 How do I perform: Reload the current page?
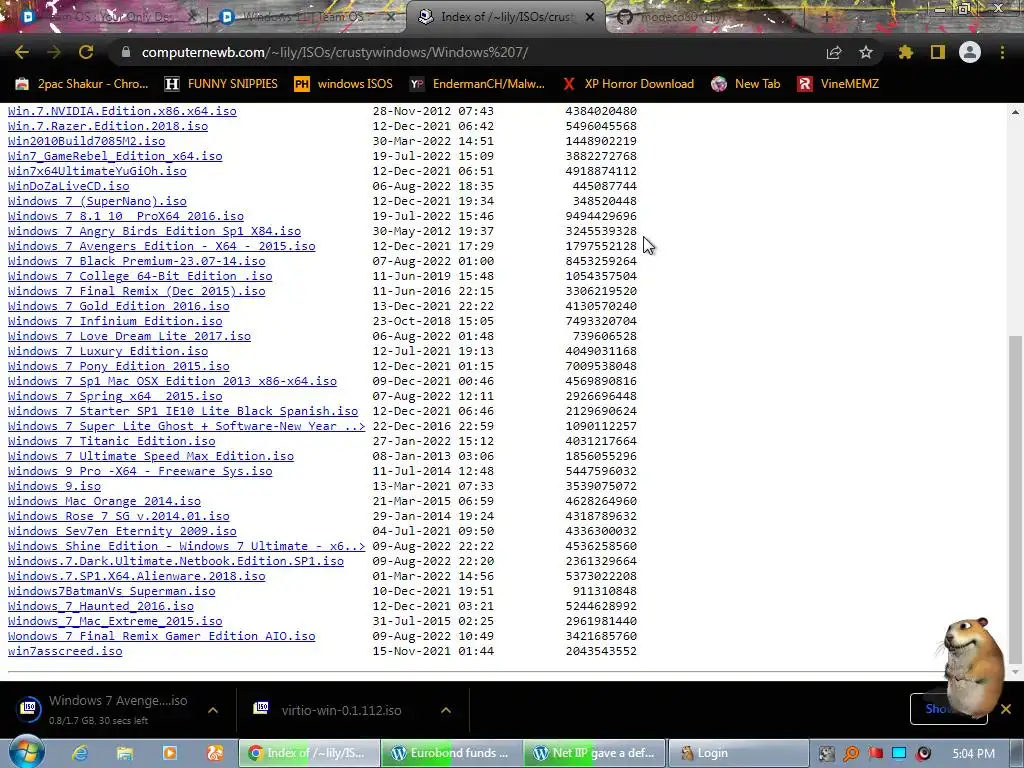tap(86, 52)
